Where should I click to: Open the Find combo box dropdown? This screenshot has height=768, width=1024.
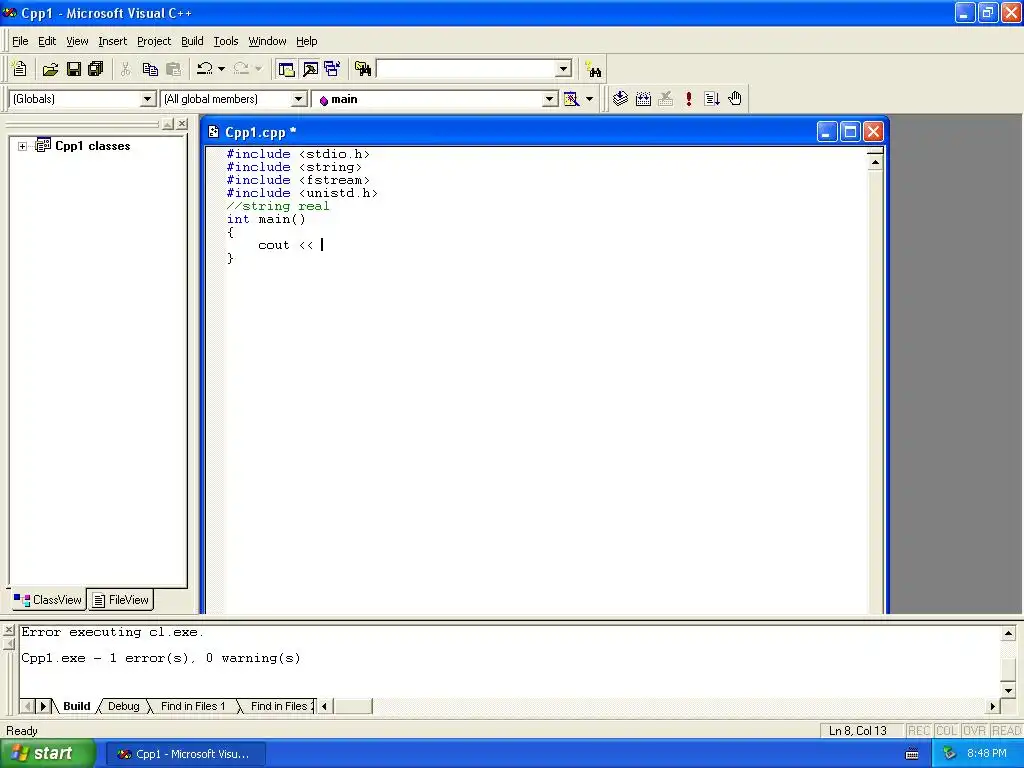tap(564, 69)
